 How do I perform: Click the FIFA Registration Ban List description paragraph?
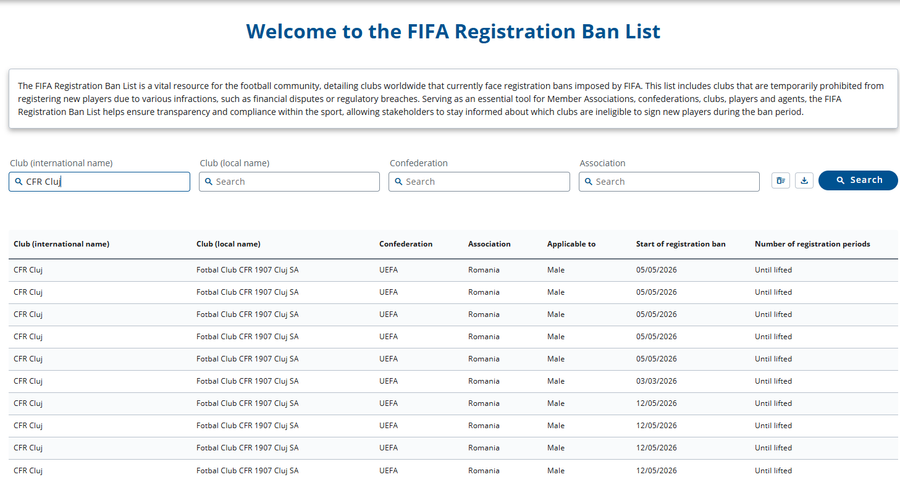click(x=451, y=99)
